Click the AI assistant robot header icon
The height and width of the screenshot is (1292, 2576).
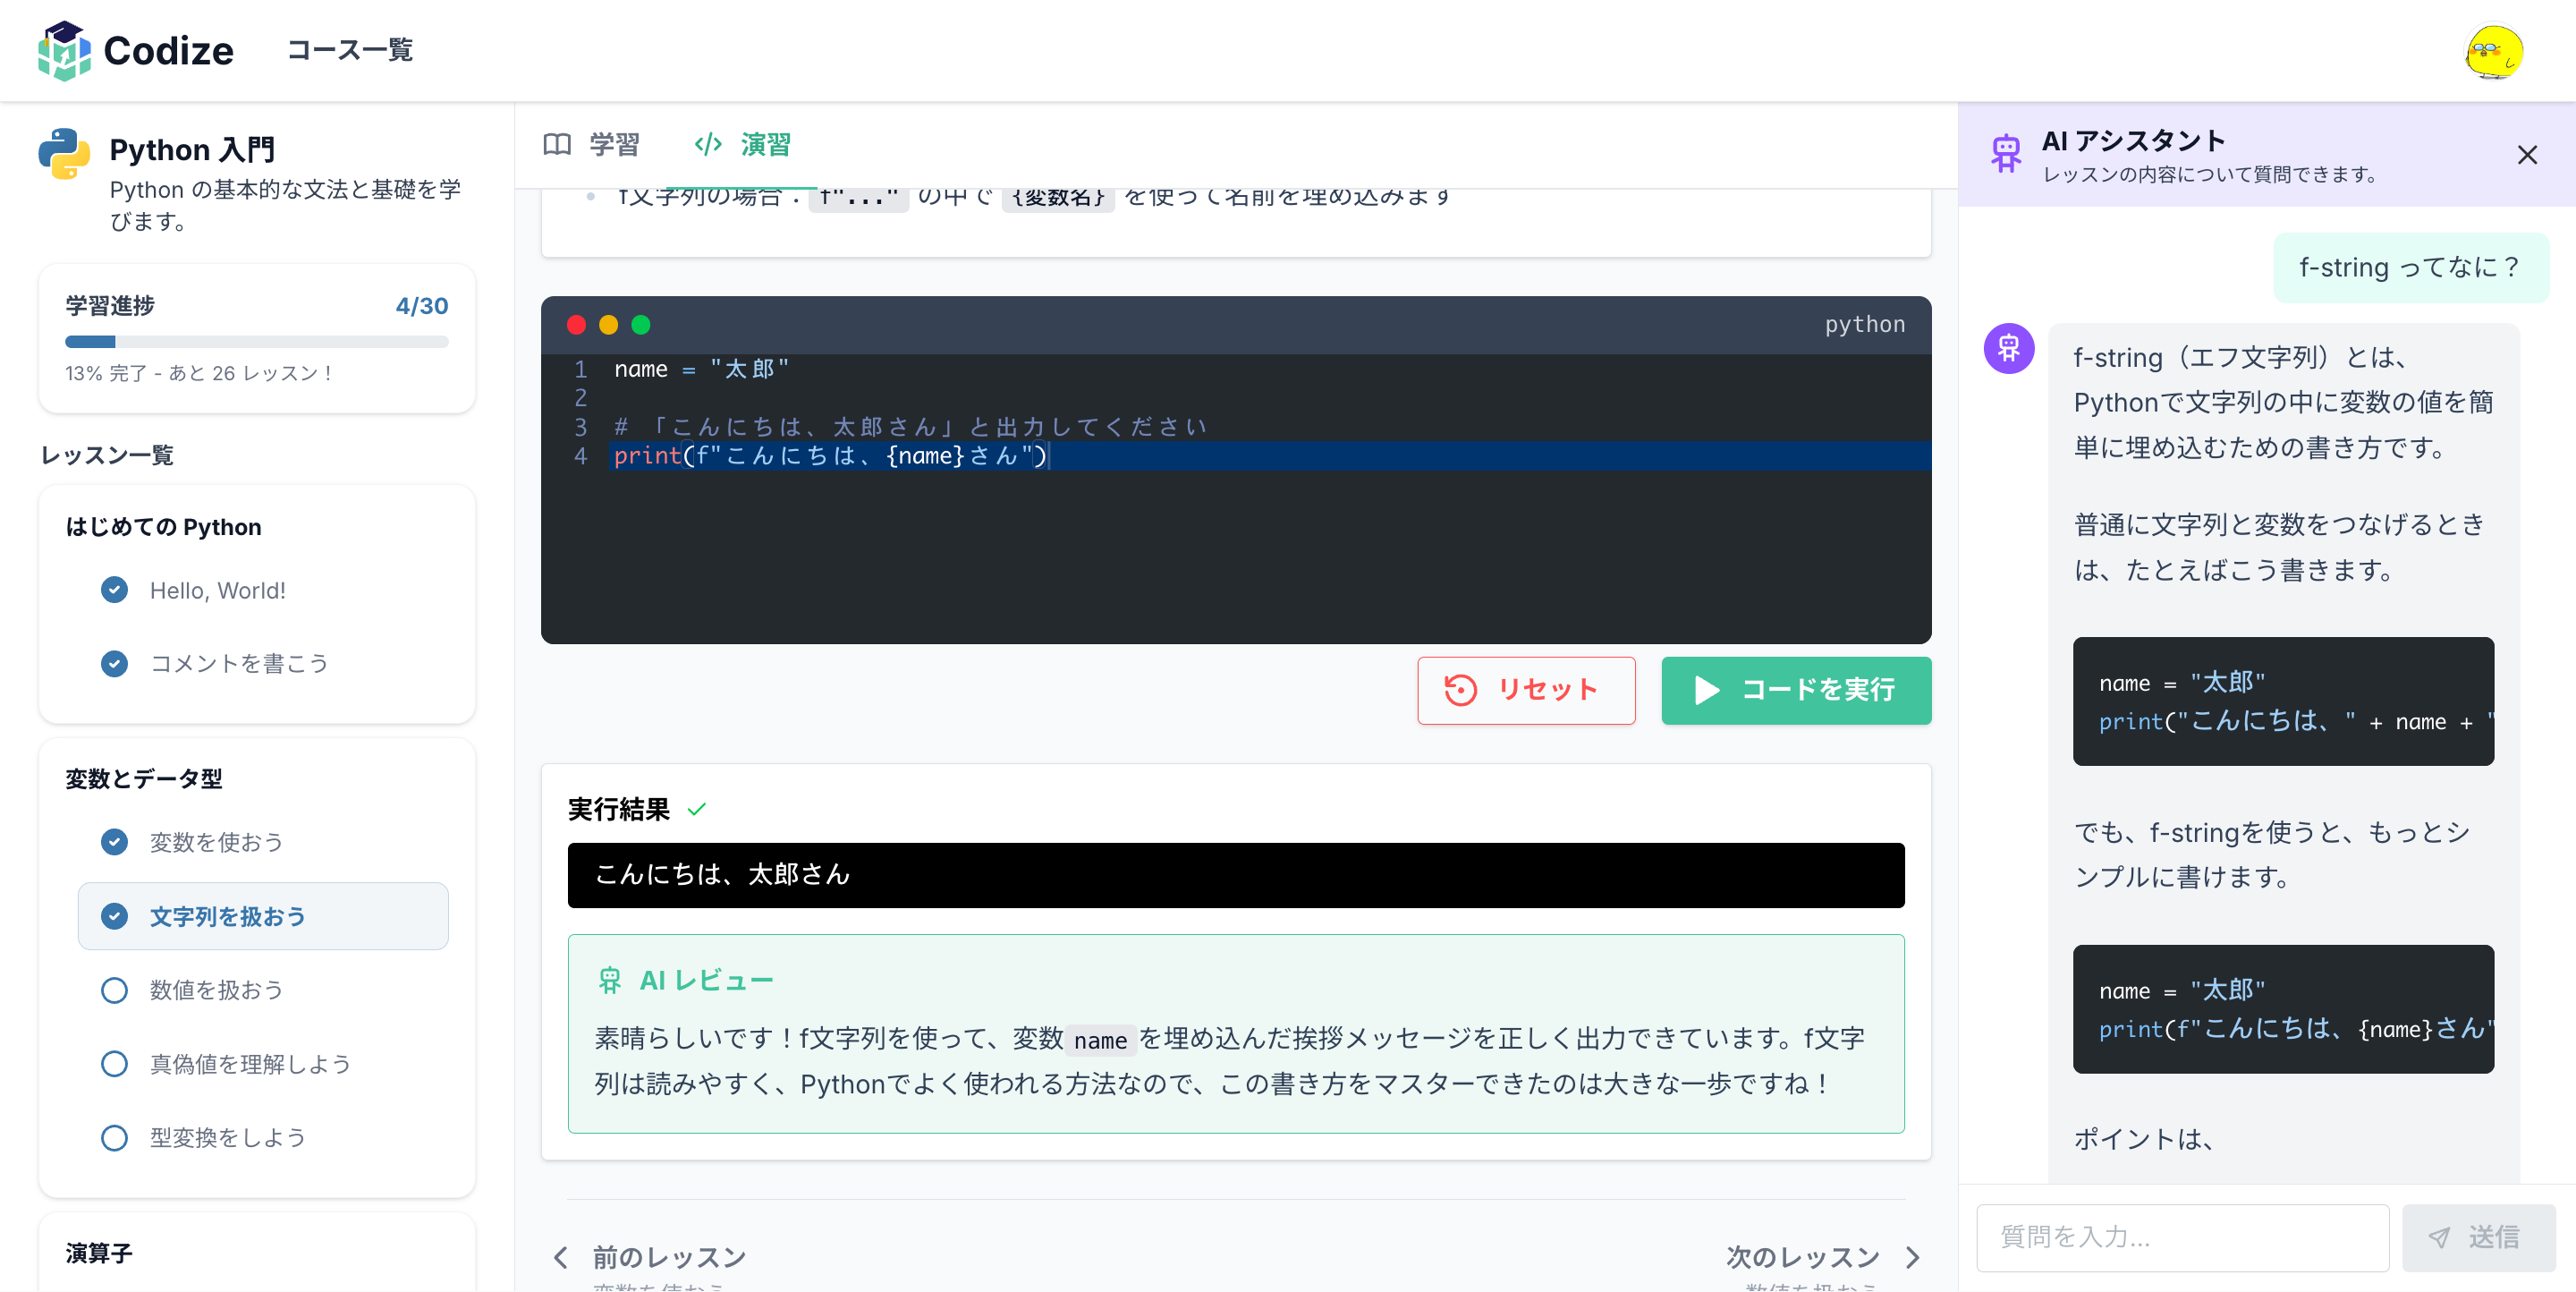(2006, 154)
